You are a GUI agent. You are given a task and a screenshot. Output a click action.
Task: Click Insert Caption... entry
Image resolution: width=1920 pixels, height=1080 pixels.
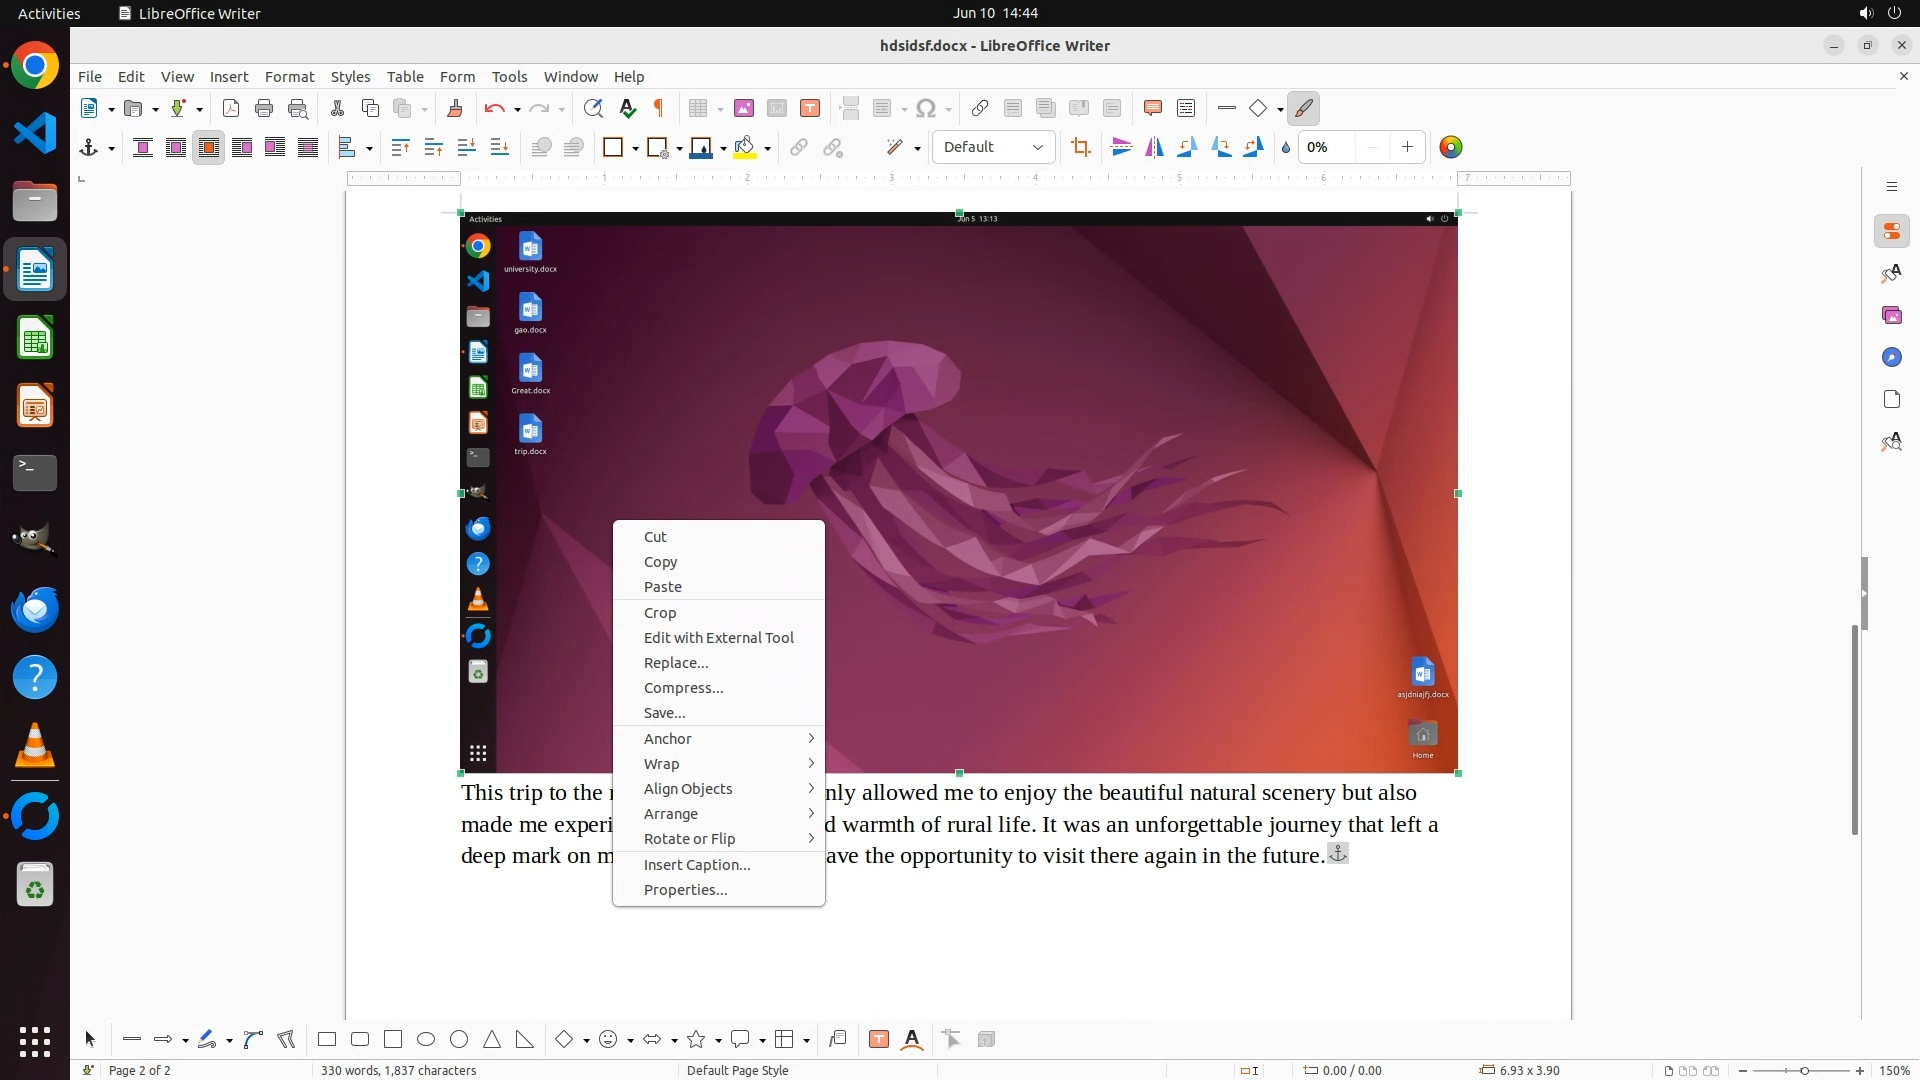click(x=696, y=865)
